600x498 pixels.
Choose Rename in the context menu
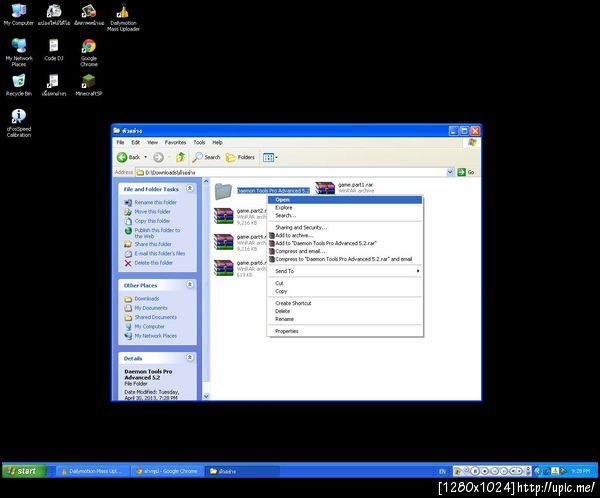345,319
